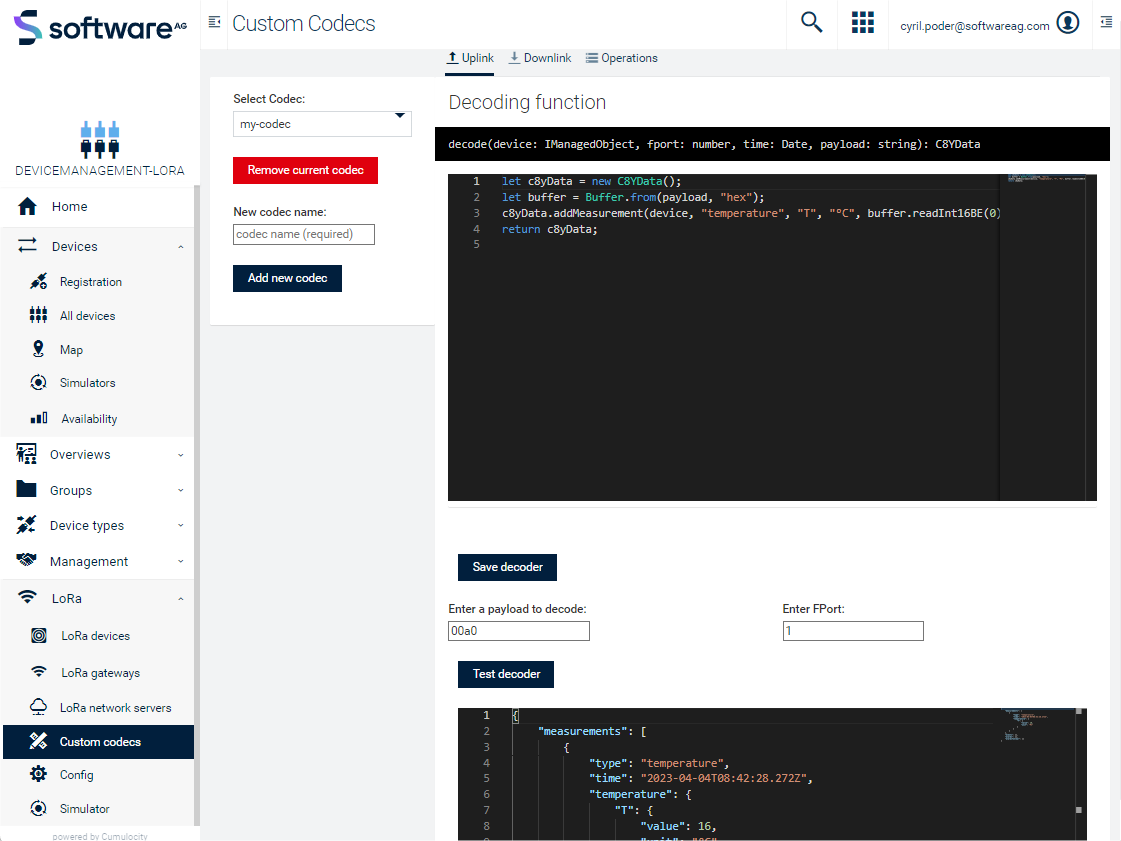Switch to the Operations tab
The image size is (1121, 841).
click(x=621, y=59)
